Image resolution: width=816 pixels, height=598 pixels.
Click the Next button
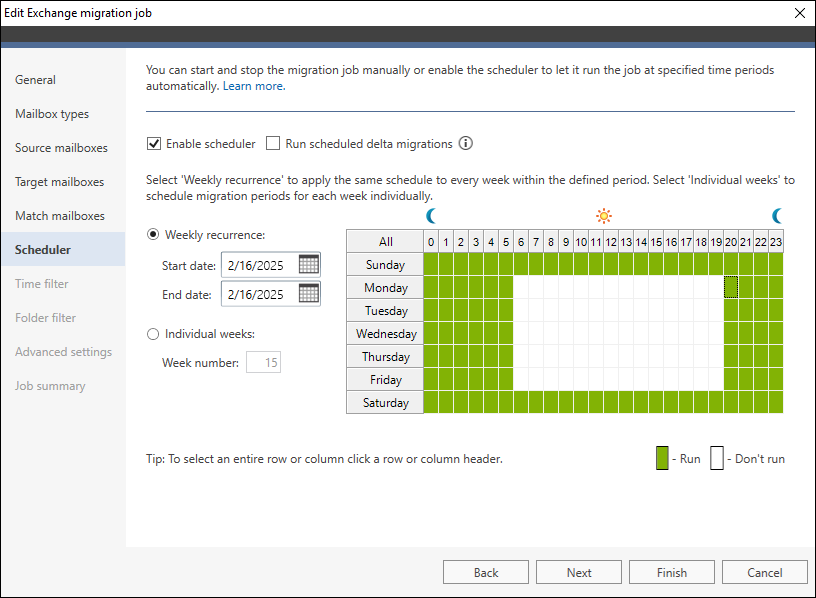pos(579,573)
